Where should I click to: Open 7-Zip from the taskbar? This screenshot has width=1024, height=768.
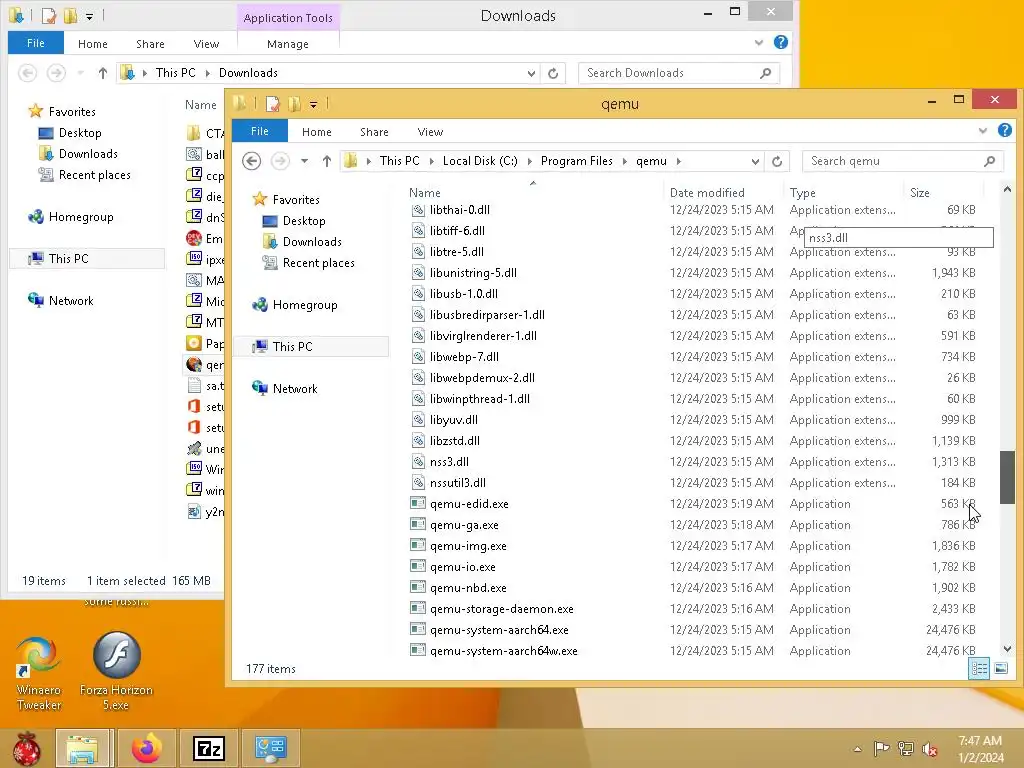[x=209, y=748]
